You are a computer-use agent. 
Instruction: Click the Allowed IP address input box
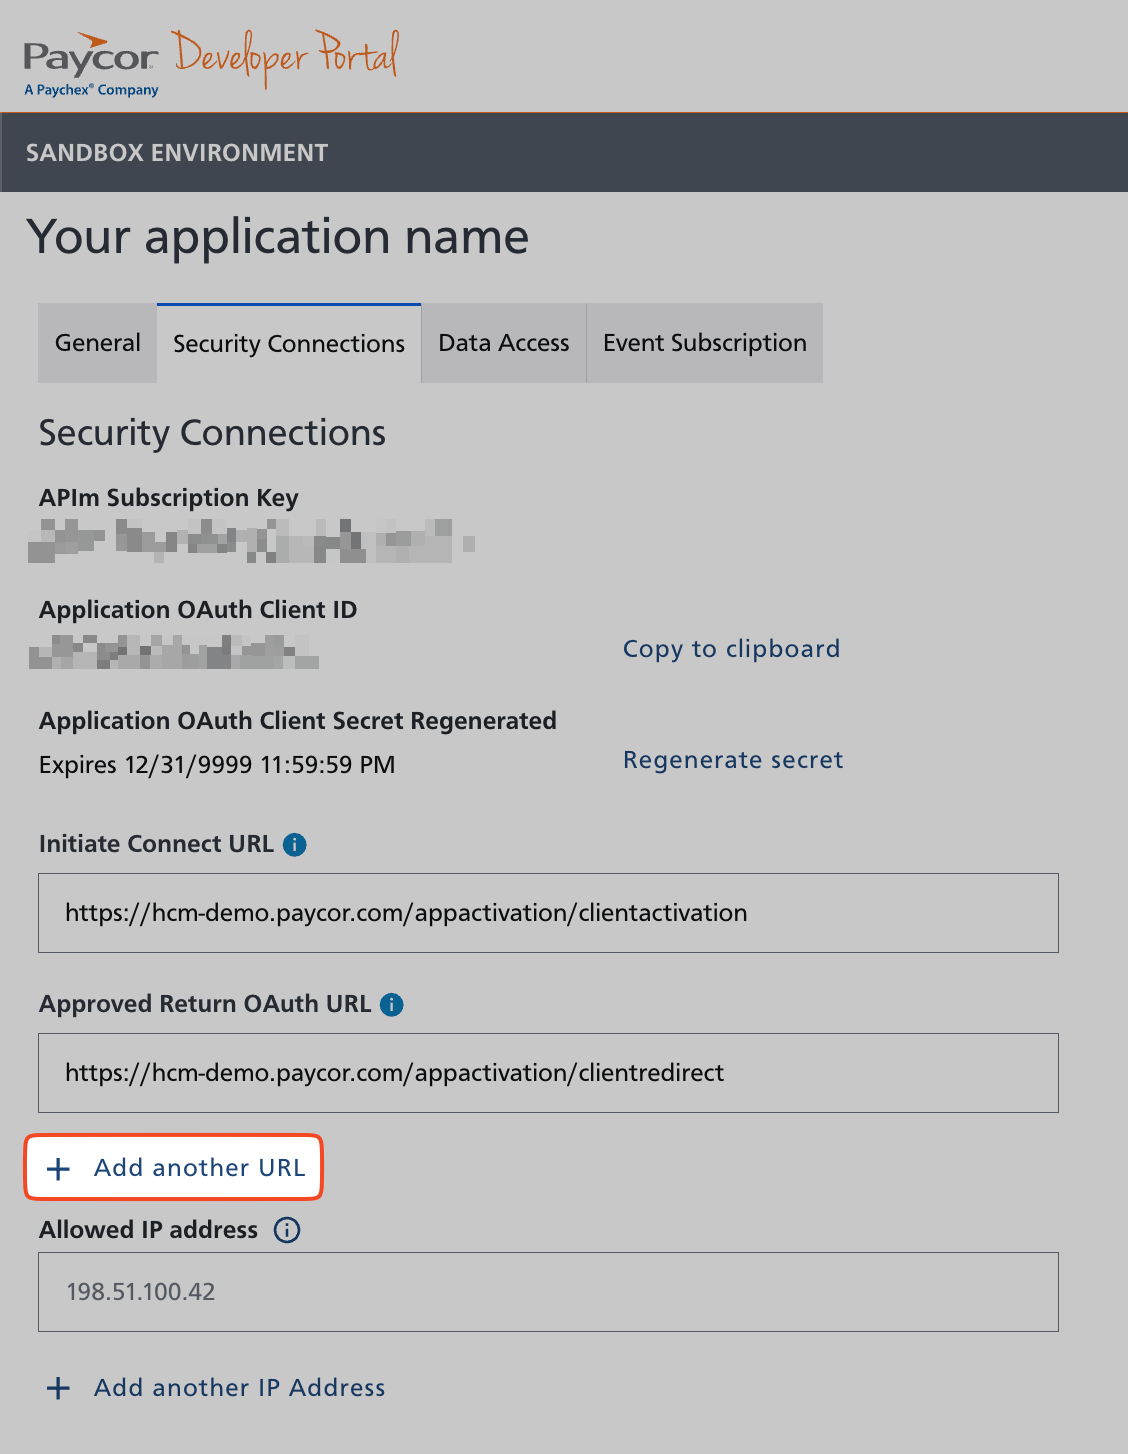coord(548,1292)
